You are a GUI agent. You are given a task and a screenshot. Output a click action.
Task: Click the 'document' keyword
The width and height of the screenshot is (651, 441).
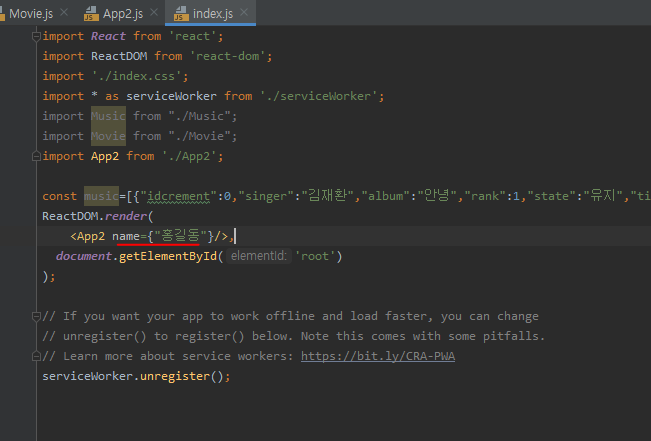click(84, 256)
